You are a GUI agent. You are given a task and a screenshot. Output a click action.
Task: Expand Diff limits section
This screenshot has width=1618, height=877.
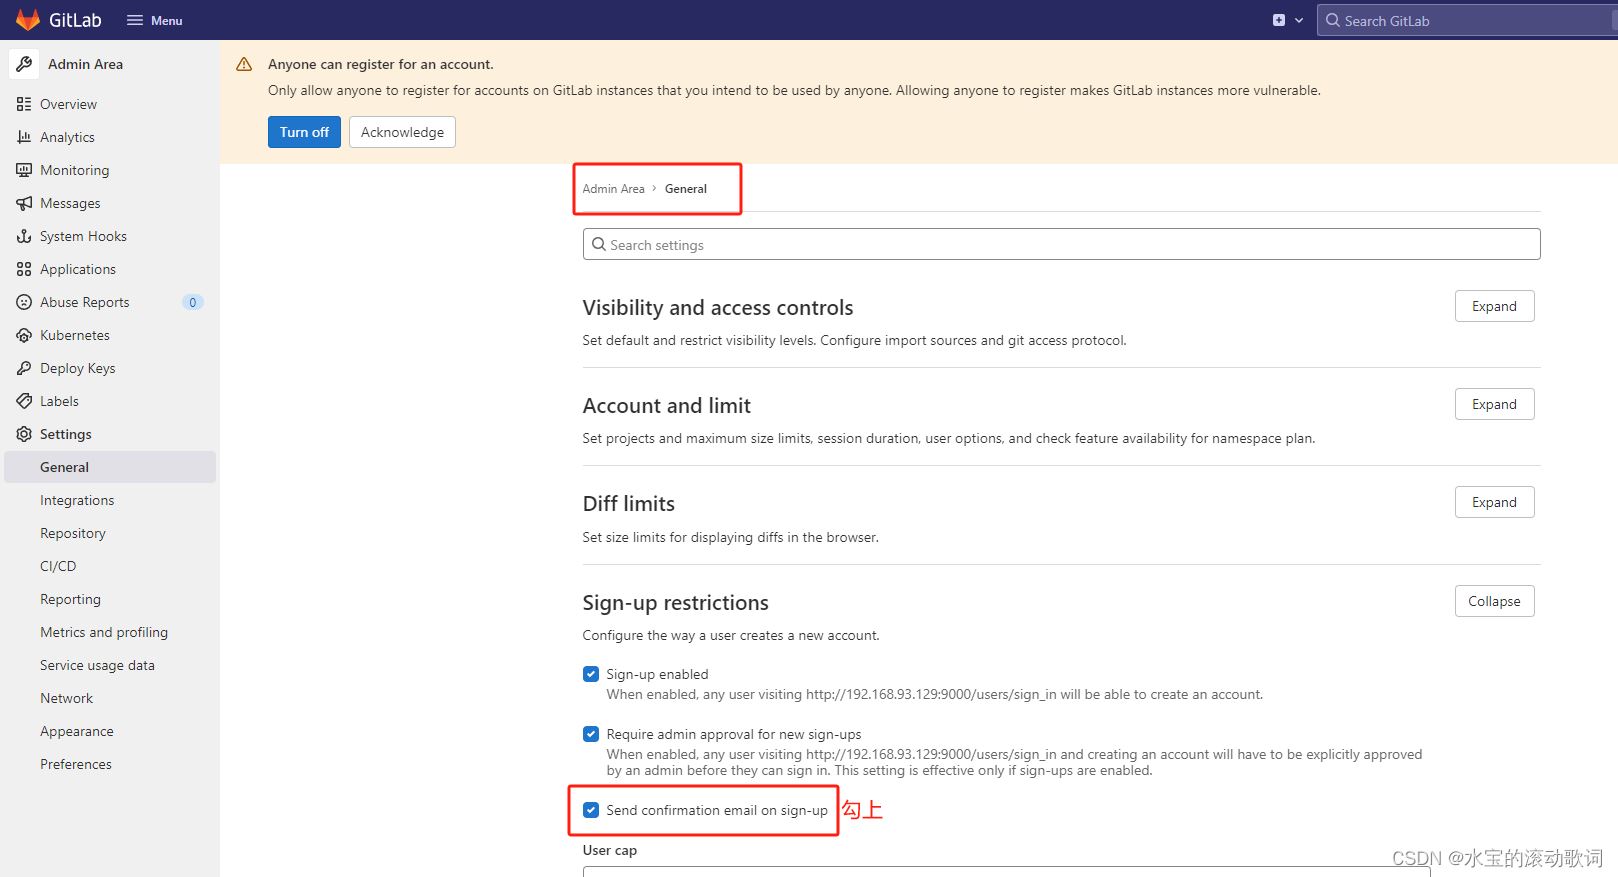[x=1494, y=502]
